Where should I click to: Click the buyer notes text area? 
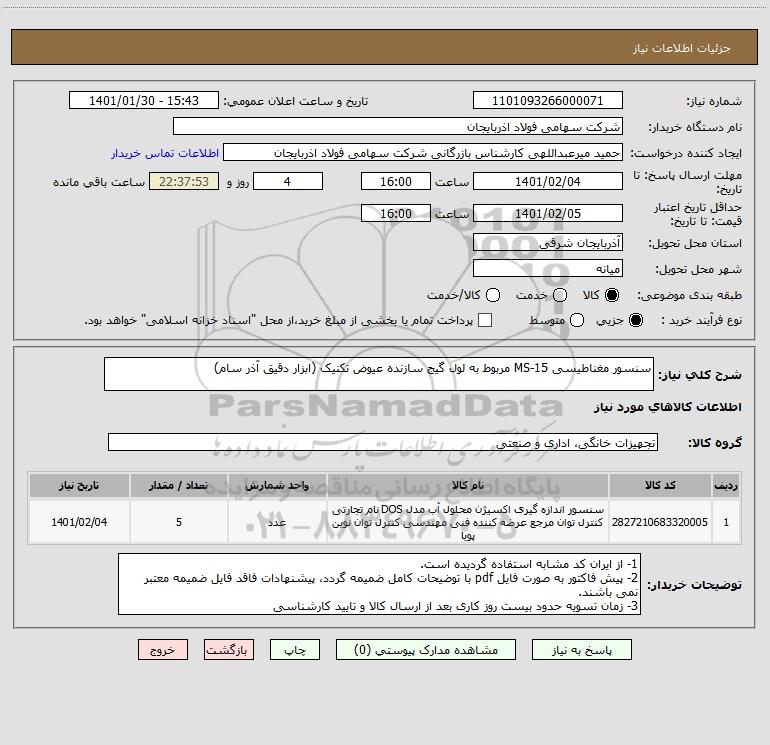click(x=380, y=584)
